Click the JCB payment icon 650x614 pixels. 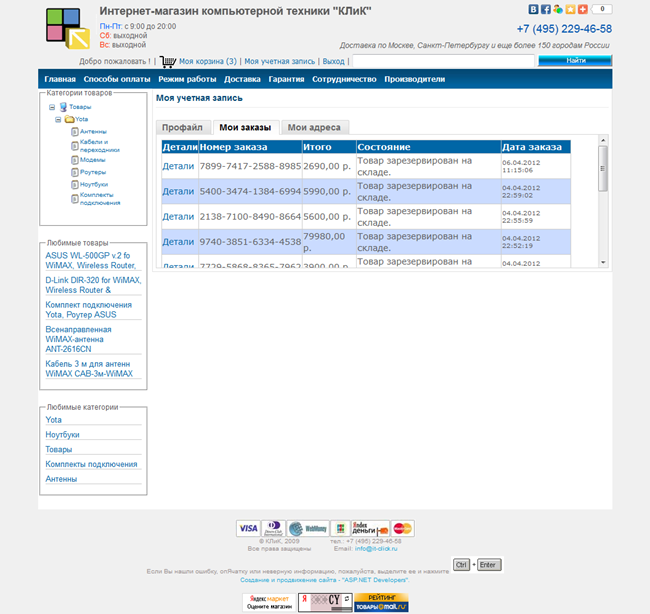coord(340,528)
